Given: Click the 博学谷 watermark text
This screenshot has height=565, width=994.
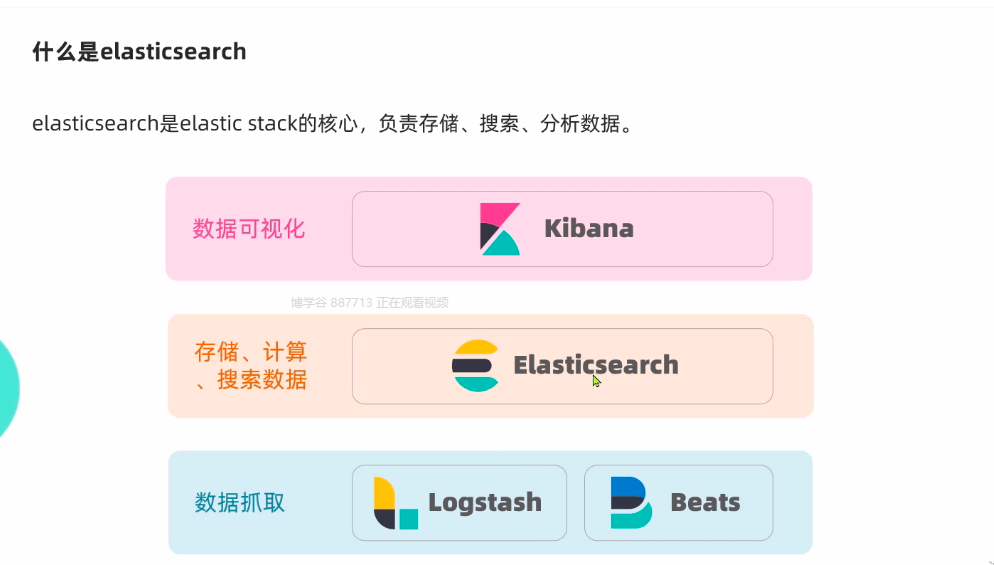Looking at the screenshot, I should pos(370,302).
